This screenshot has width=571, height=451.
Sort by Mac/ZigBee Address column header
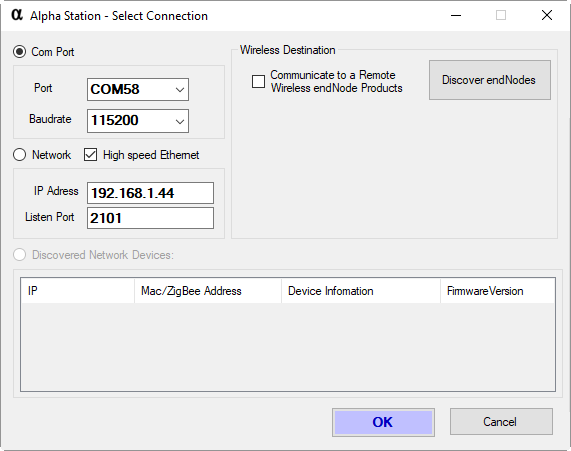click(x=208, y=291)
